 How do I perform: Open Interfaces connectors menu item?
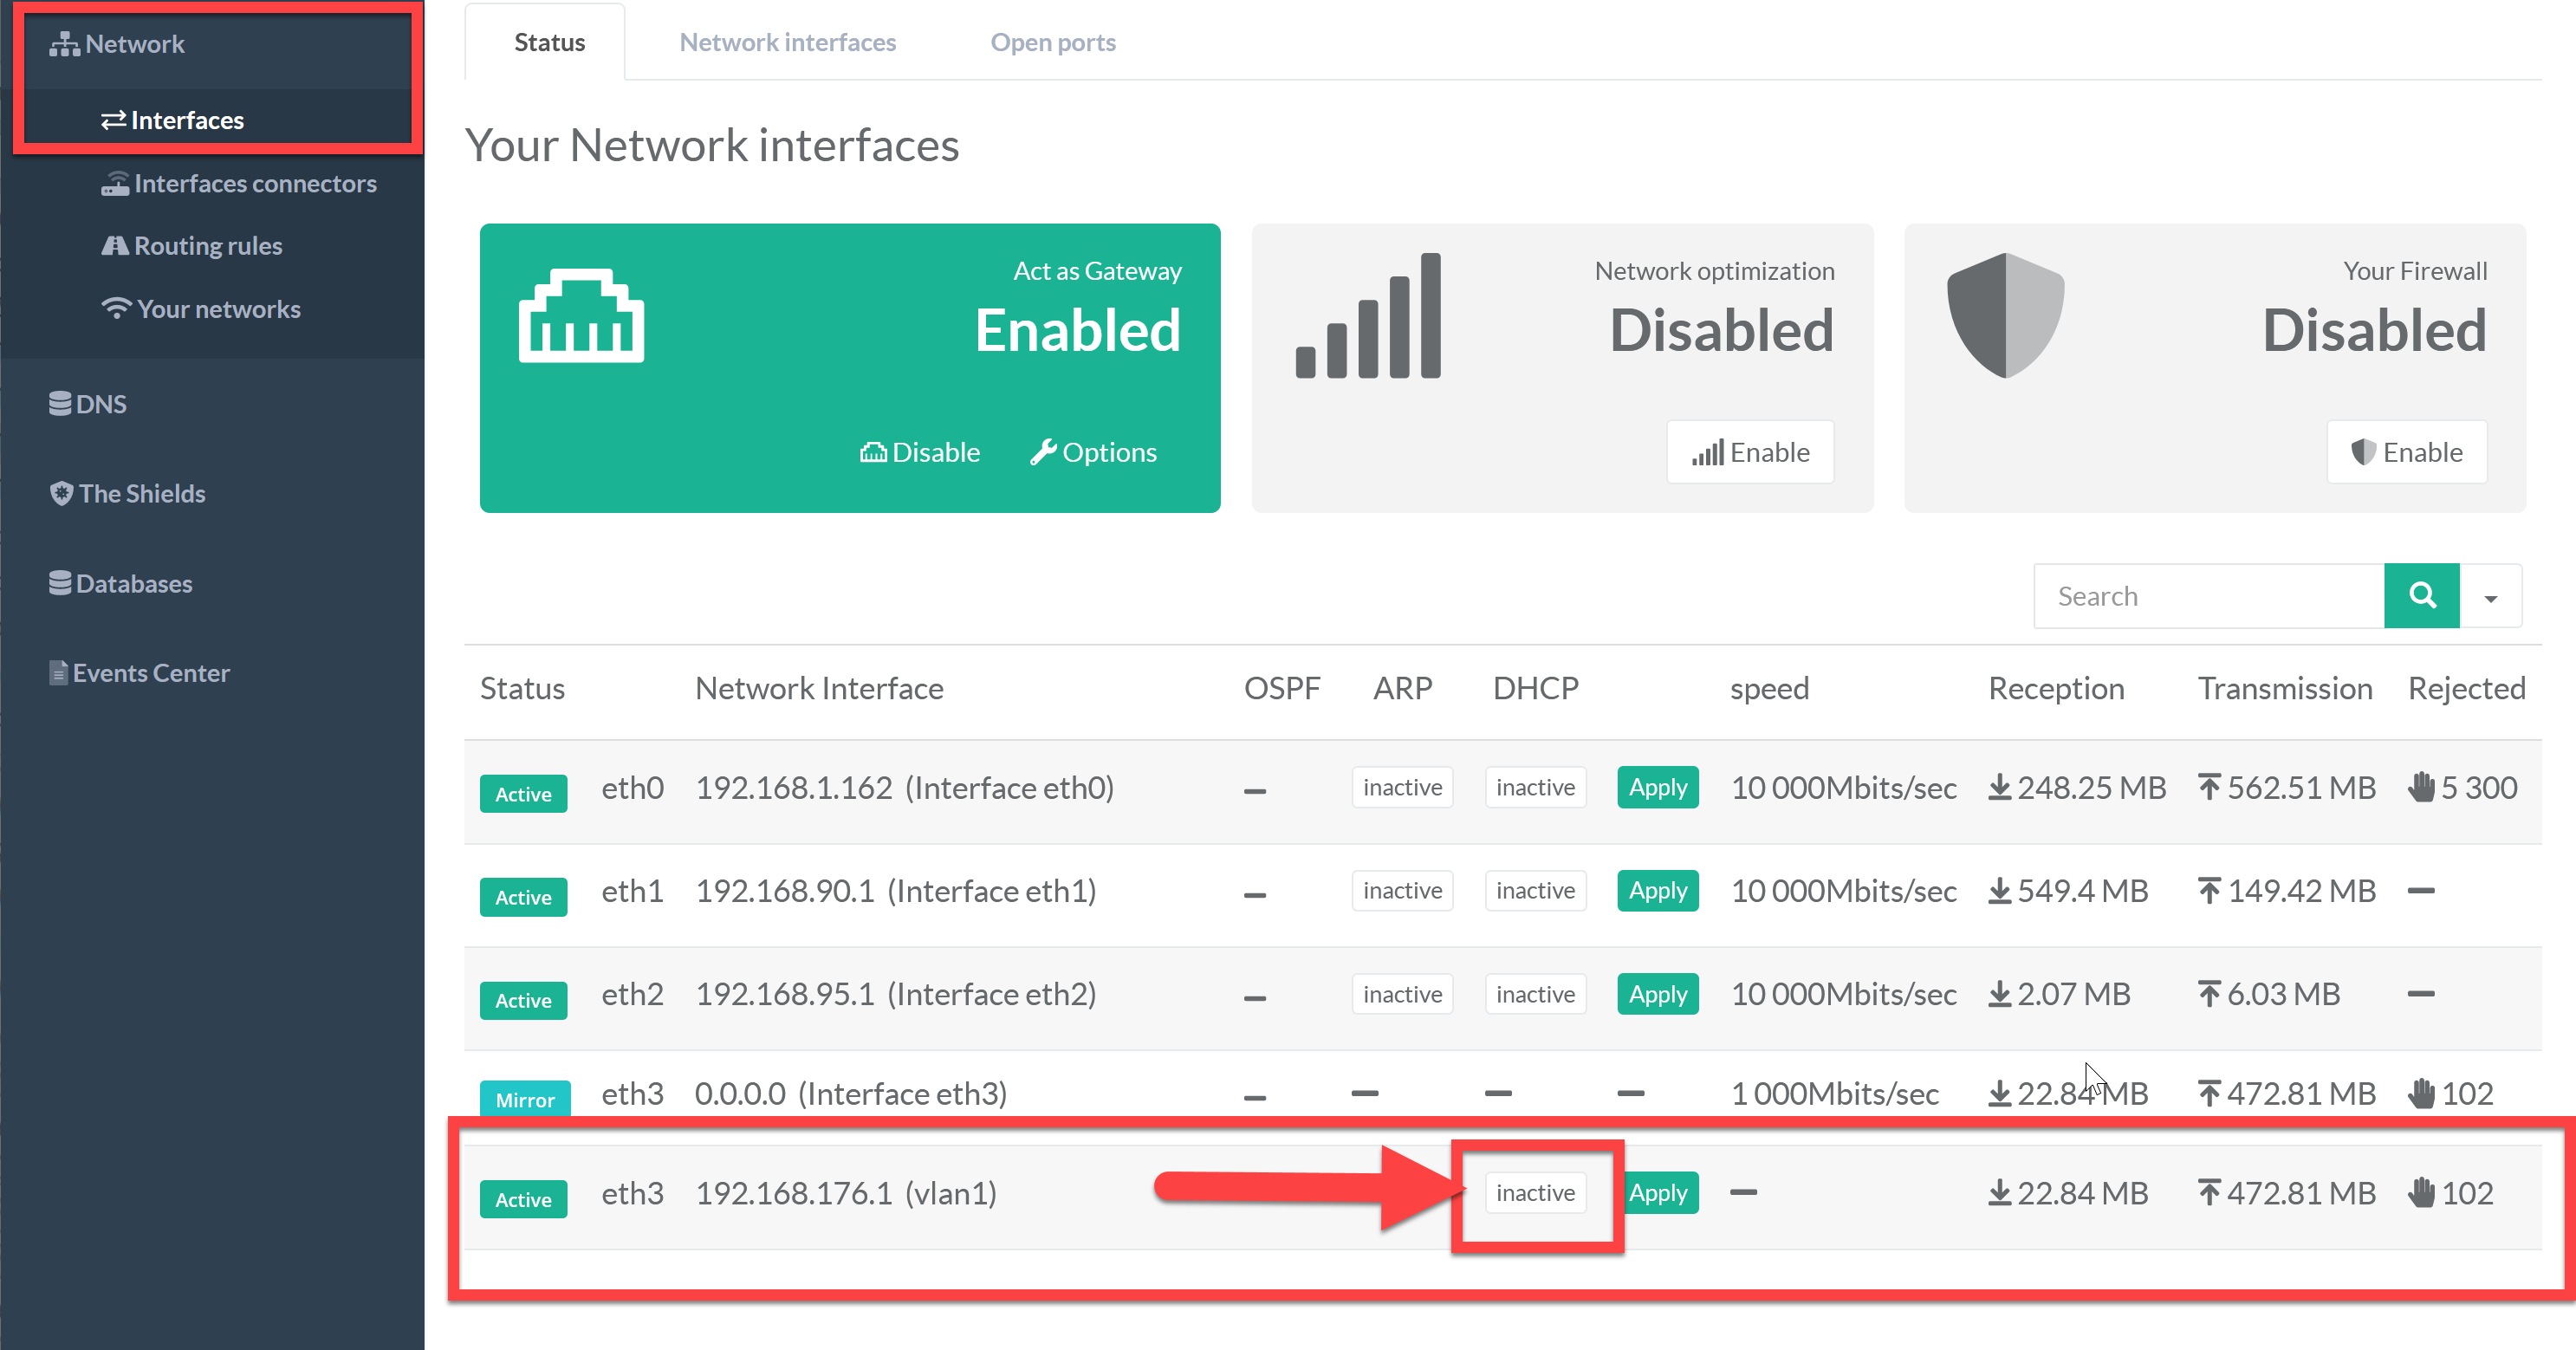coord(239,184)
